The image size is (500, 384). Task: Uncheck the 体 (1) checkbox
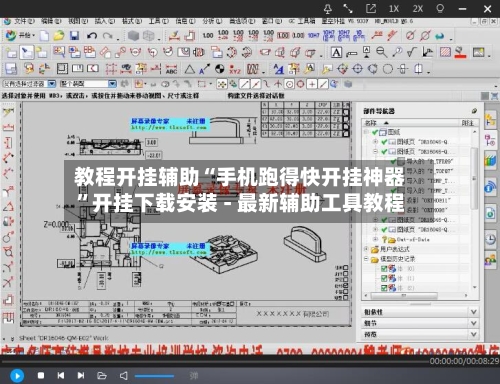384,278
